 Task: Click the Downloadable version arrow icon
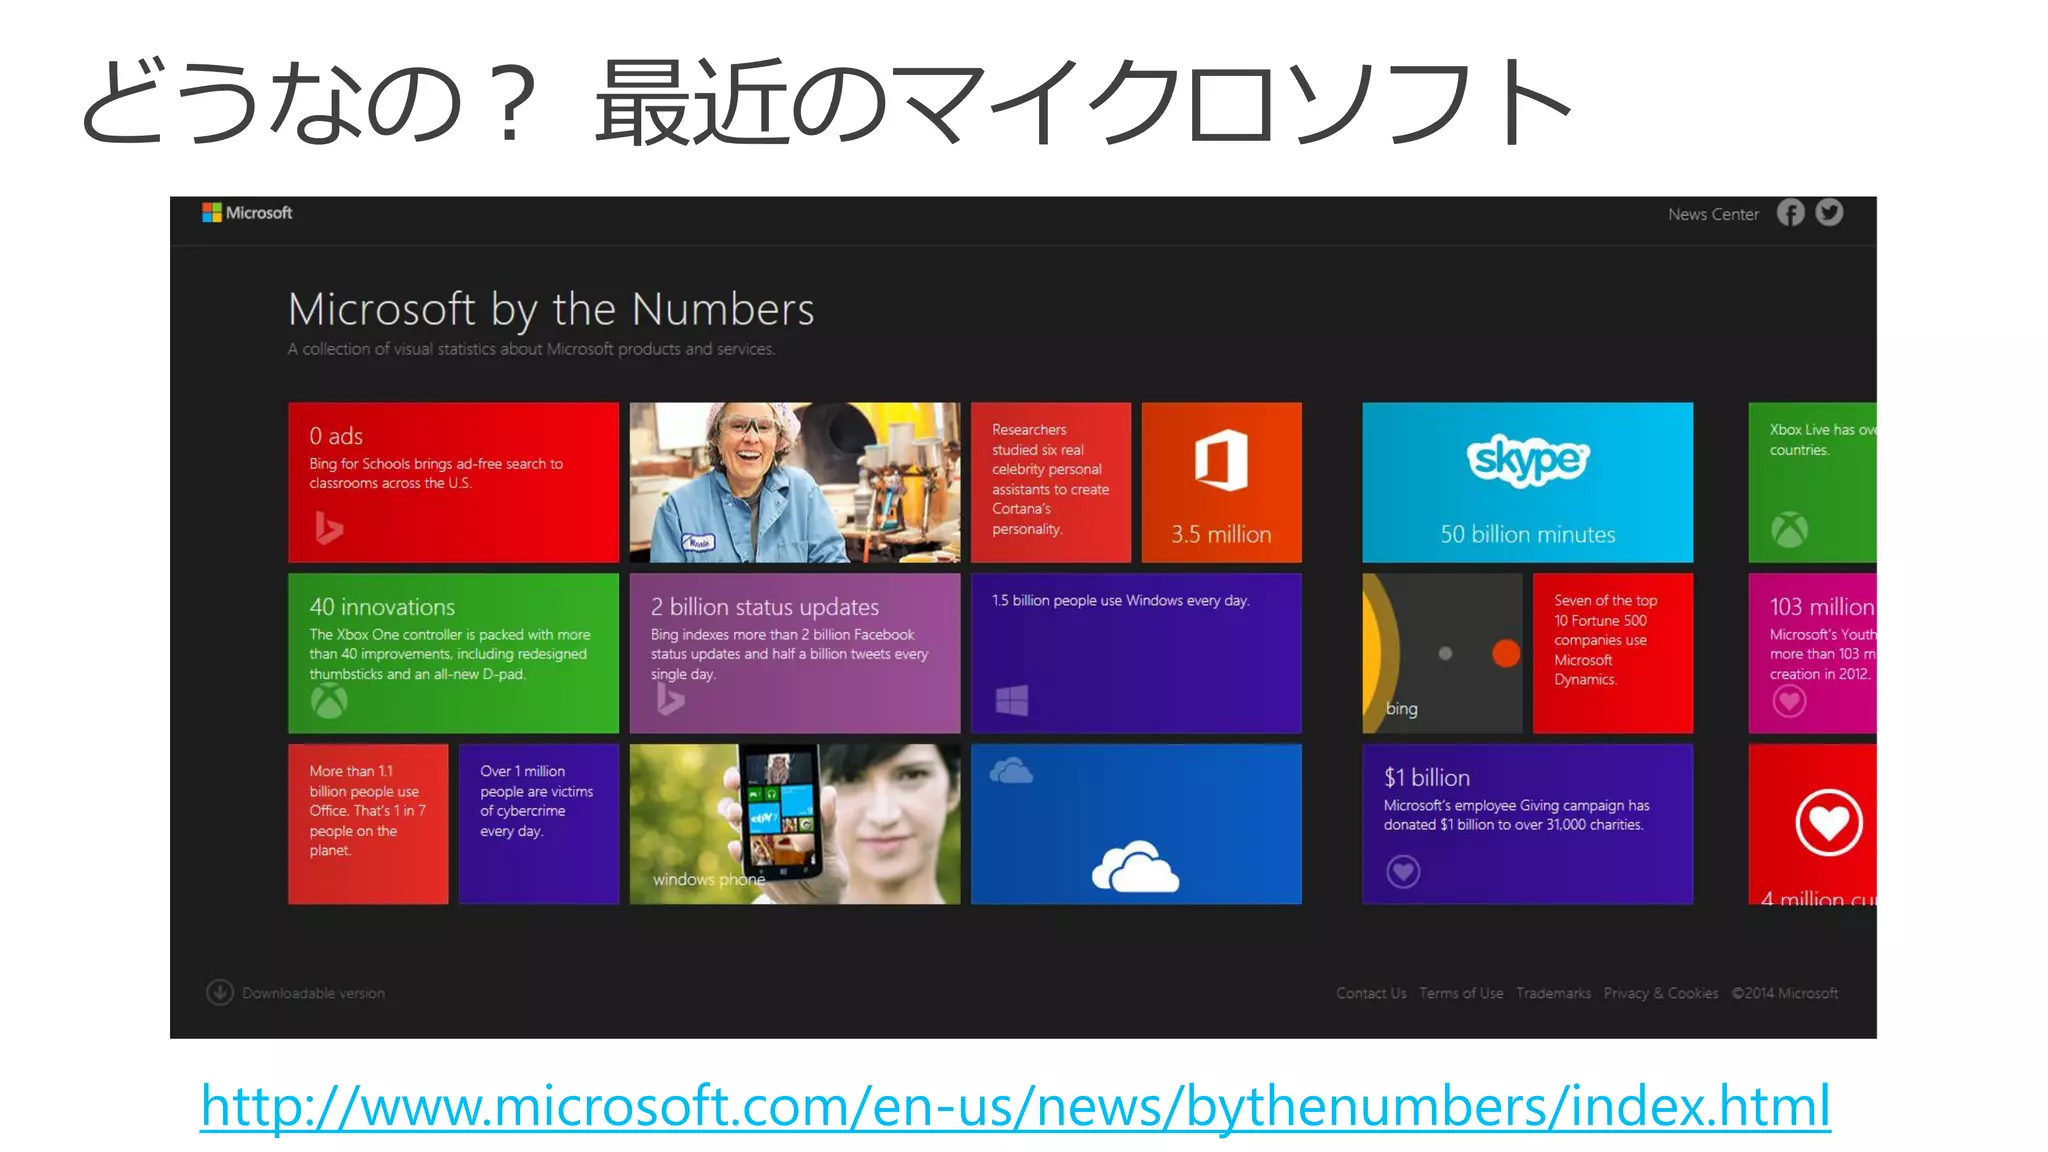click(220, 992)
